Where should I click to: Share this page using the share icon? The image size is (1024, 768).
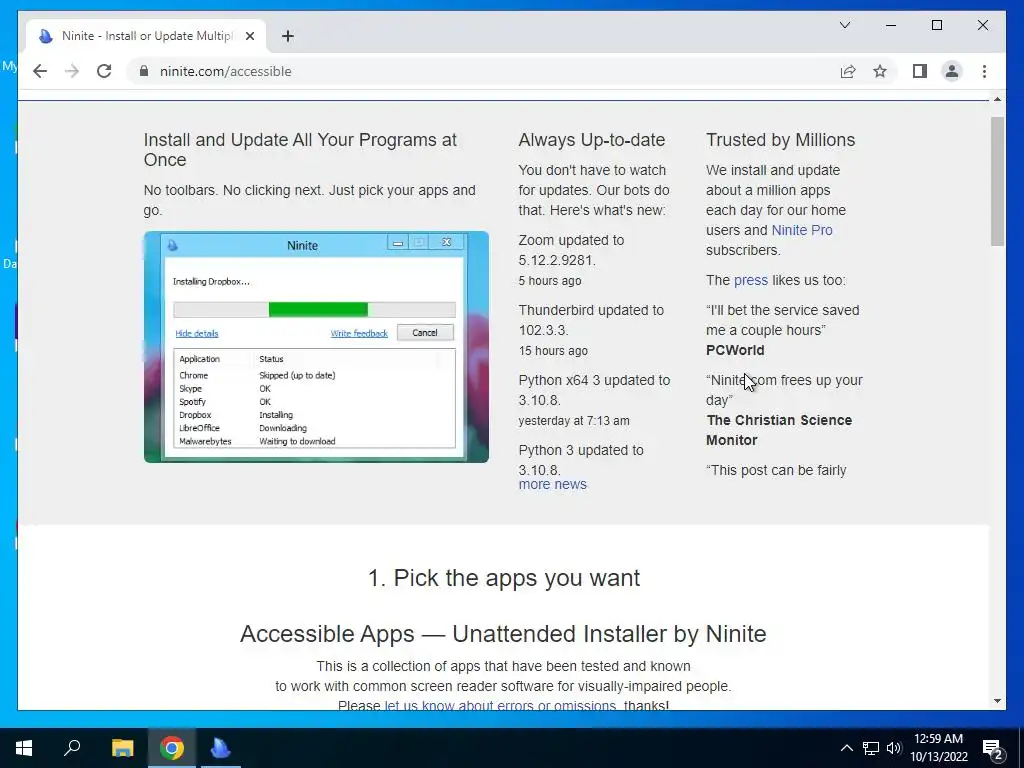848,71
